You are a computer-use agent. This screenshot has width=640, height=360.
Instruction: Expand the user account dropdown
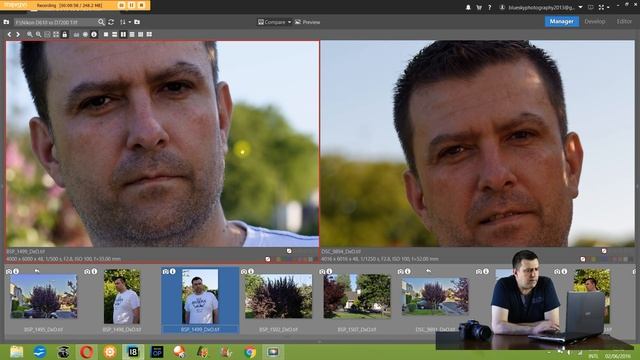[x=580, y=7]
